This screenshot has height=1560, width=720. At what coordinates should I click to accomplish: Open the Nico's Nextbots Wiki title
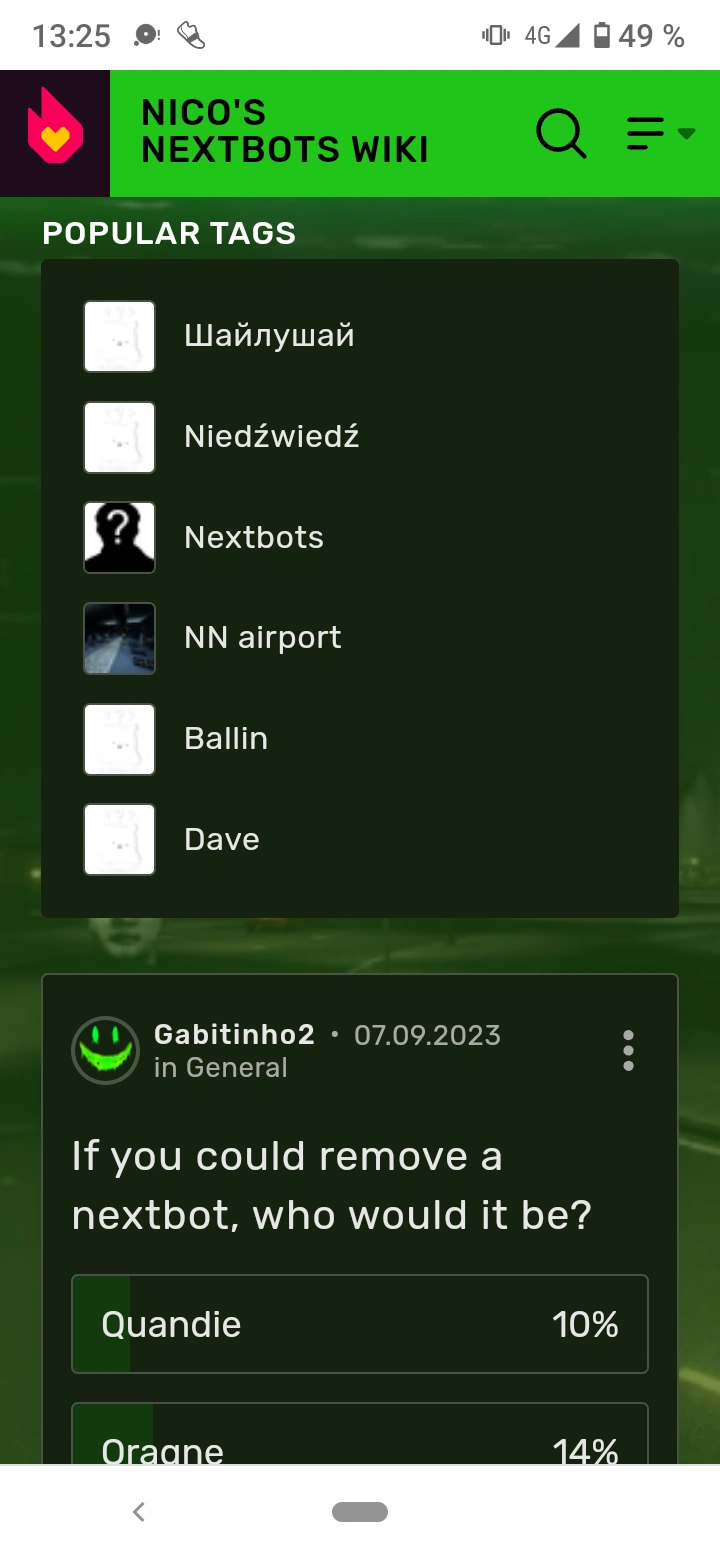pos(285,131)
